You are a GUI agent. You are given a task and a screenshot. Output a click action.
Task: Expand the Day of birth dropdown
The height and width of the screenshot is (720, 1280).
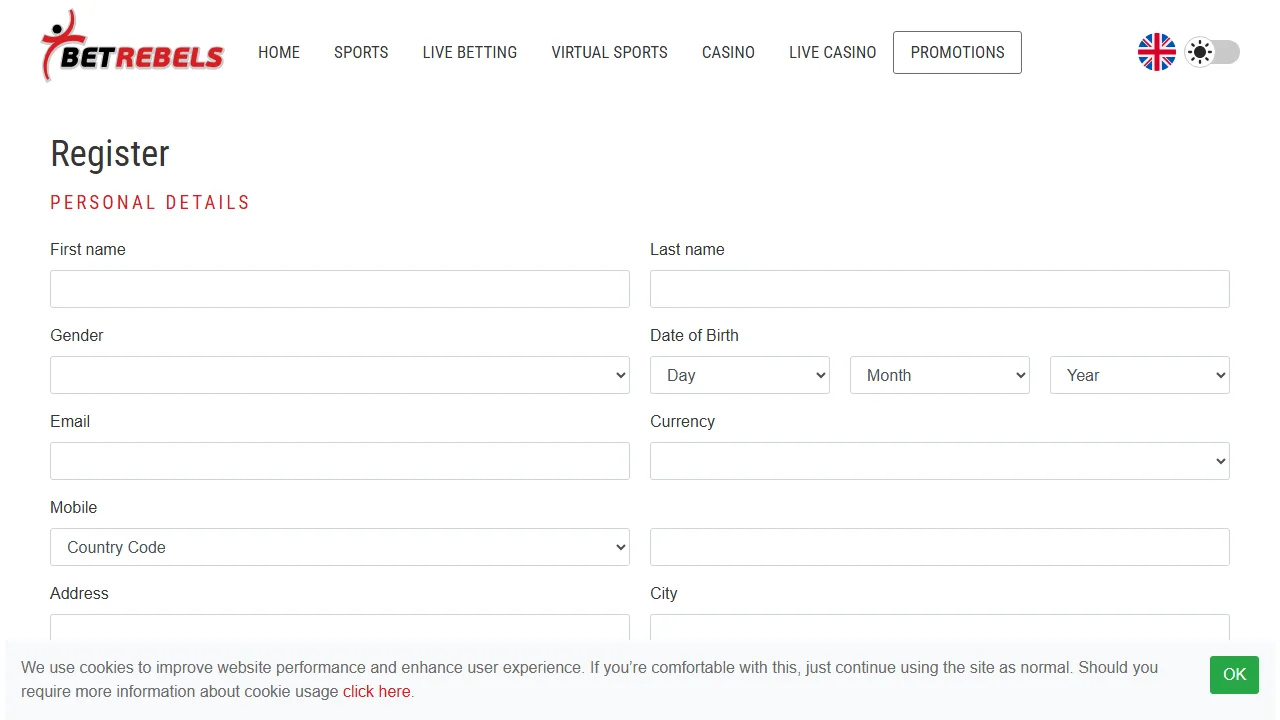740,375
